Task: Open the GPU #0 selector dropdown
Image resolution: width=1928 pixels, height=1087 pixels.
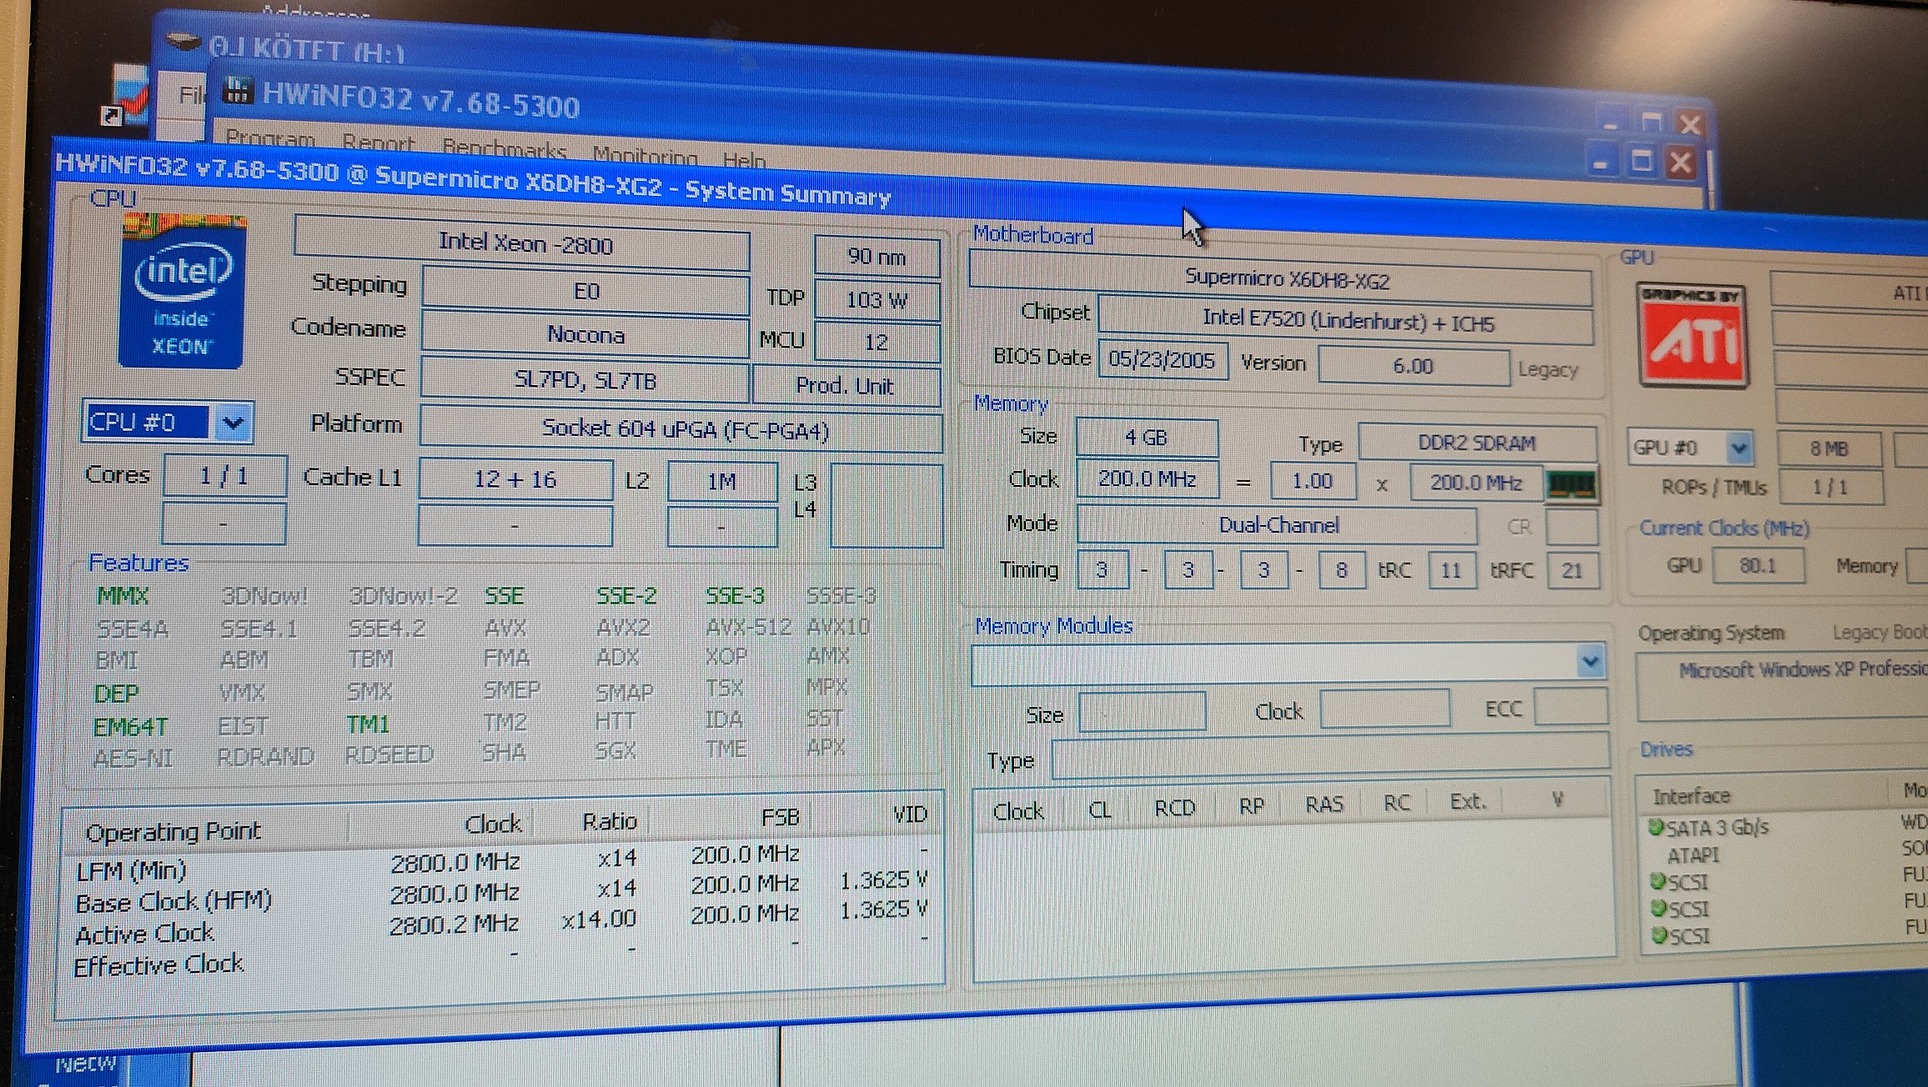Action: 1739,447
